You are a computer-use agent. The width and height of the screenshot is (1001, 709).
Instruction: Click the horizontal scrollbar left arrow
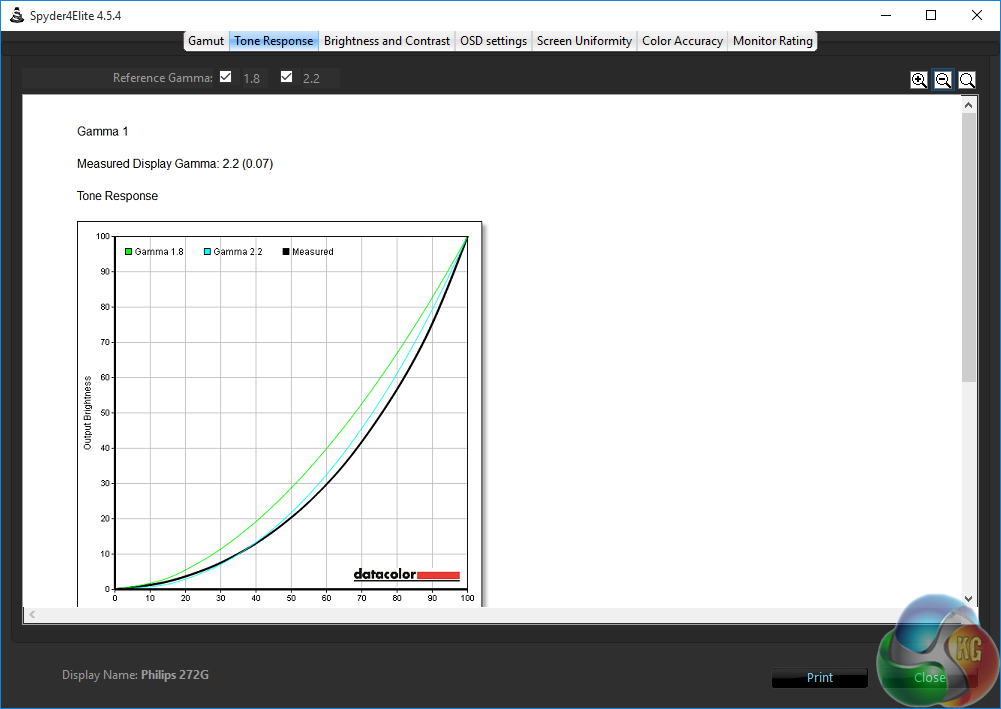click(32, 615)
